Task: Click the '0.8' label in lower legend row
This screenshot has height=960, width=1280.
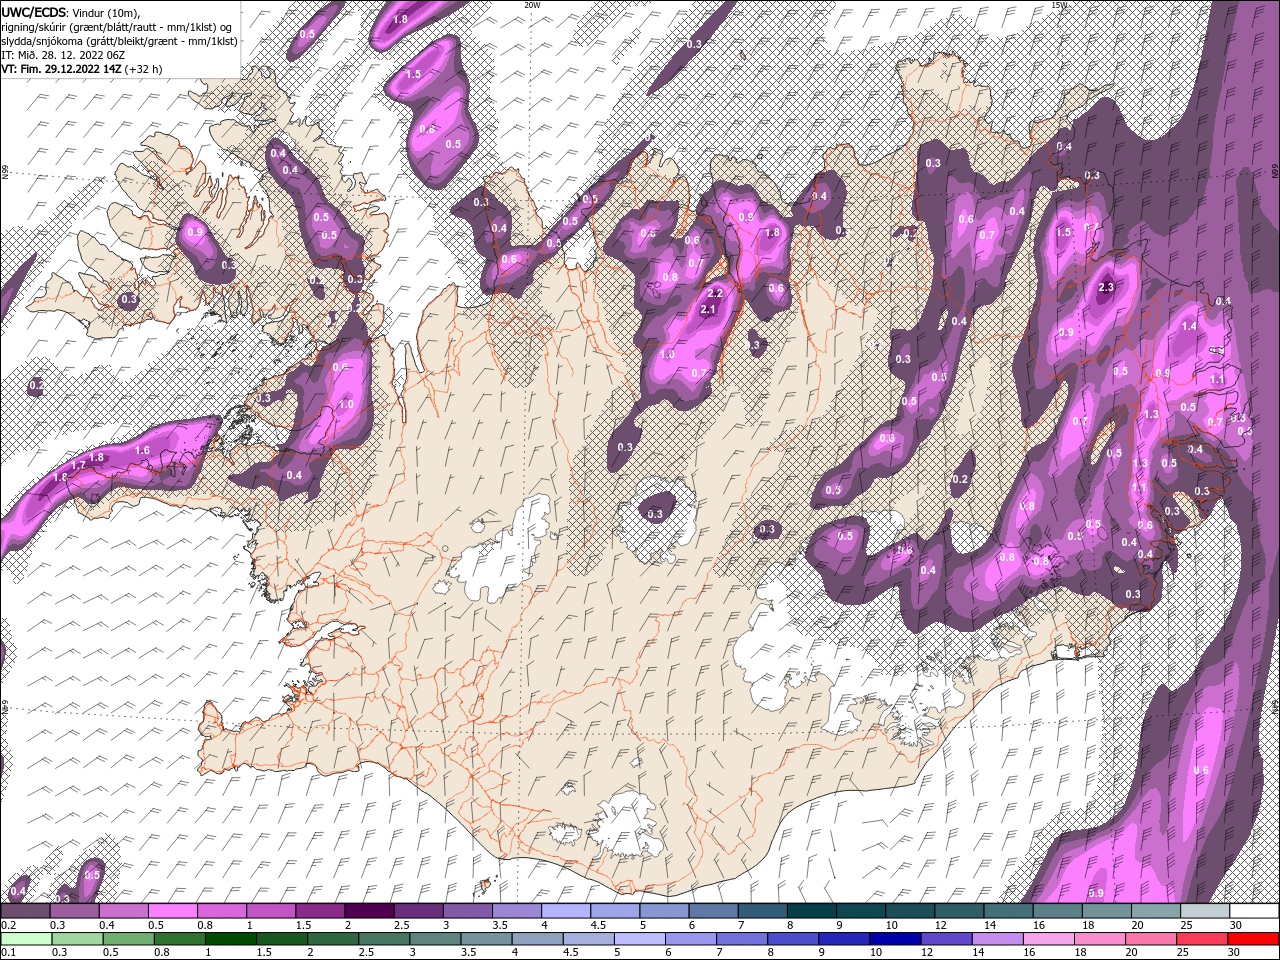Action: 162,953
